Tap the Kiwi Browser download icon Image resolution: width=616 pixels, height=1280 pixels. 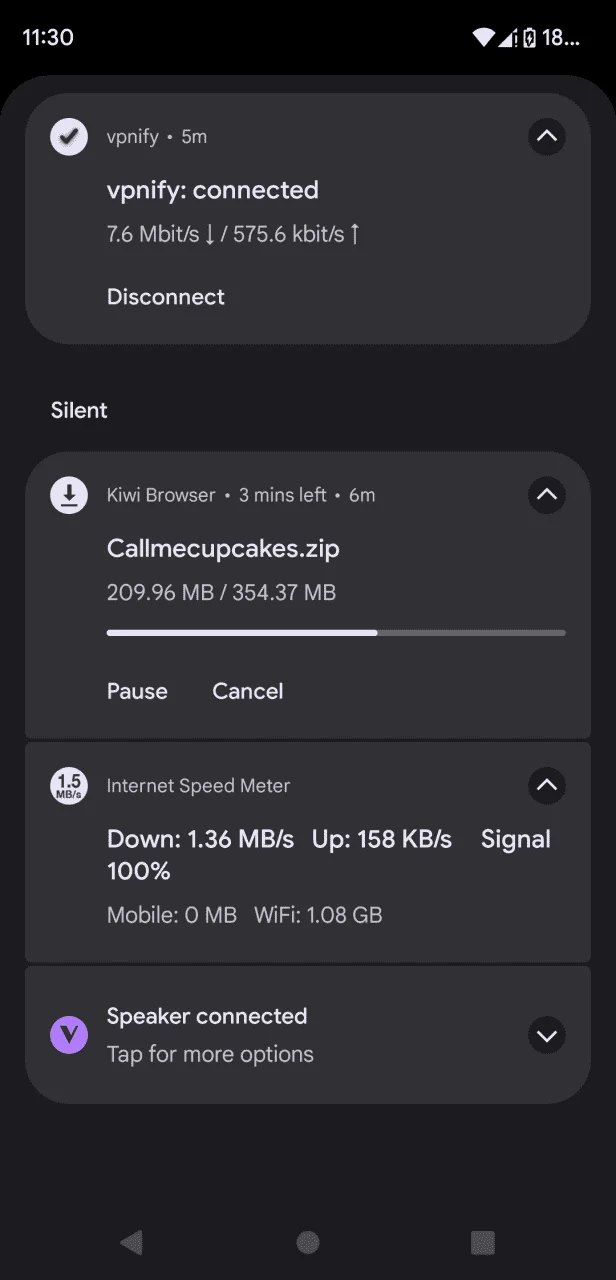[69, 495]
